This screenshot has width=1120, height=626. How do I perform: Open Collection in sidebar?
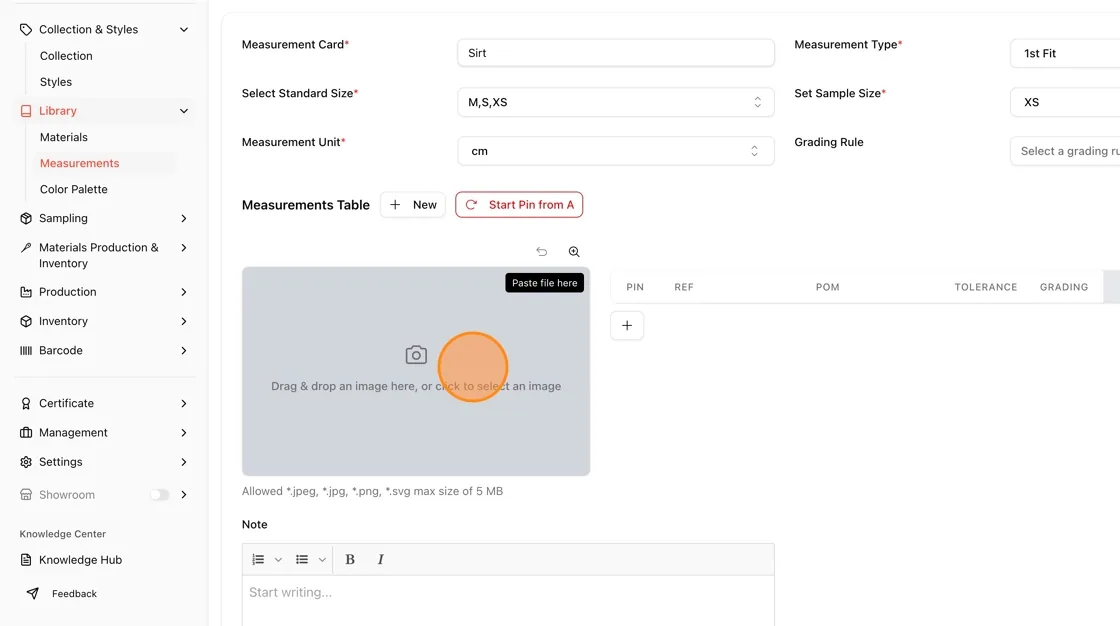(66, 56)
